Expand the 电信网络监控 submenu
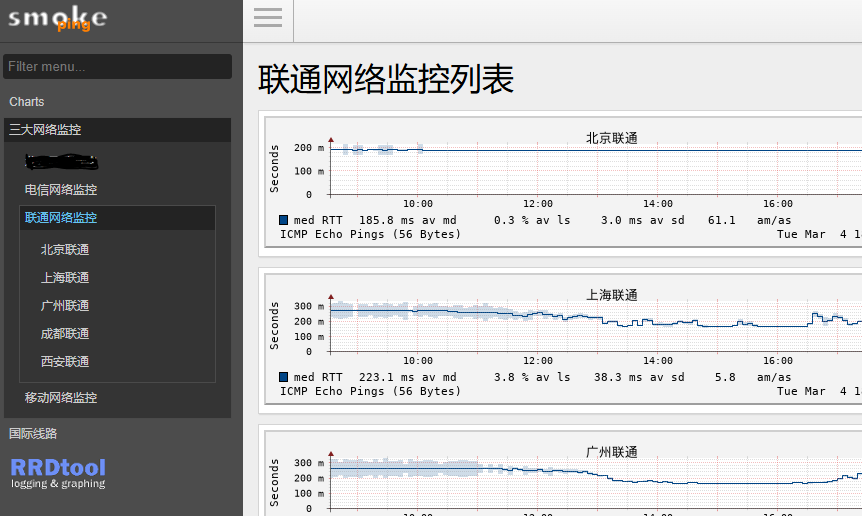Image resolution: width=862 pixels, height=516 pixels. click(x=61, y=190)
